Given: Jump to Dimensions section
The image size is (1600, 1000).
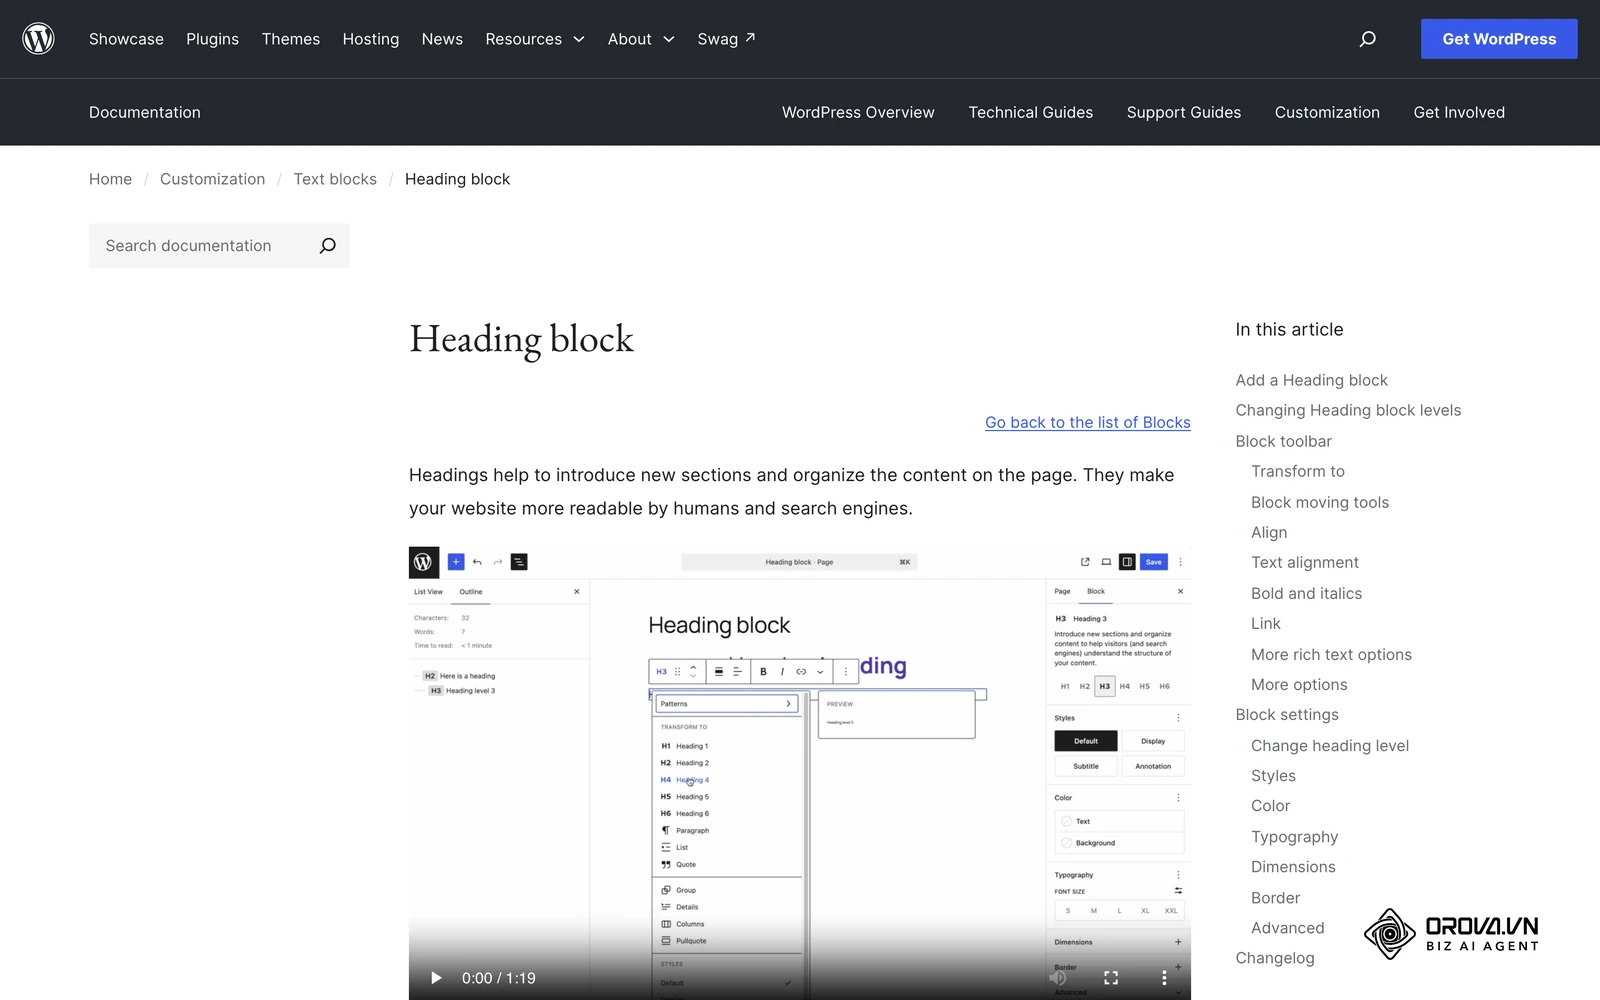Looking at the screenshot, I should [x=1293, y=867].
